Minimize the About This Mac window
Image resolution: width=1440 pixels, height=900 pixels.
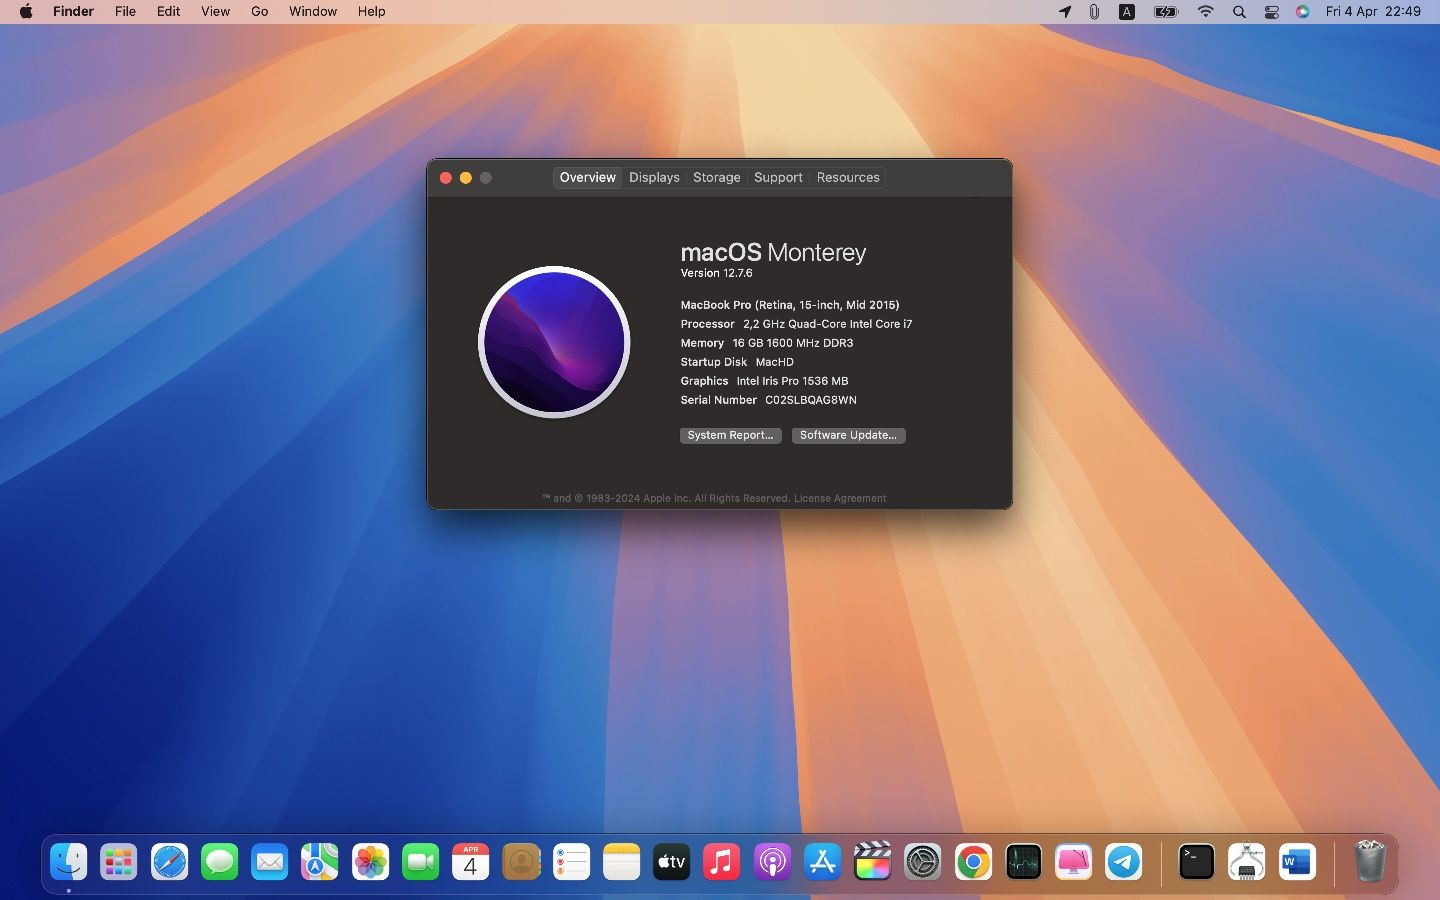click(x=466, y=178)
